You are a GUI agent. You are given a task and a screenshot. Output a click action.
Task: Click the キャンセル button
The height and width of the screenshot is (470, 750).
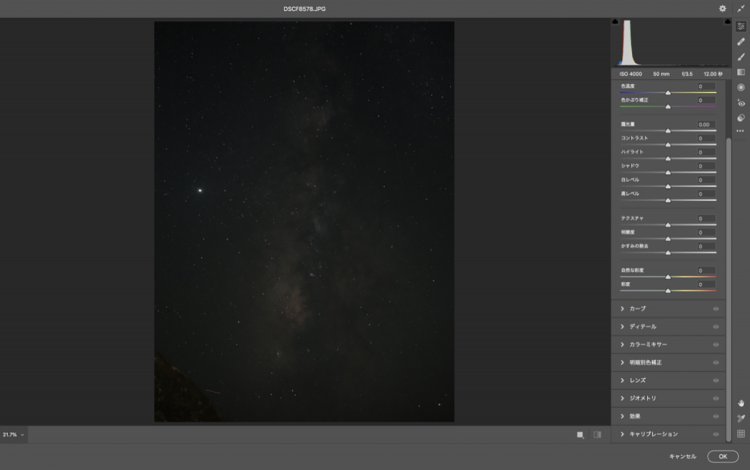tap(682, 456)
